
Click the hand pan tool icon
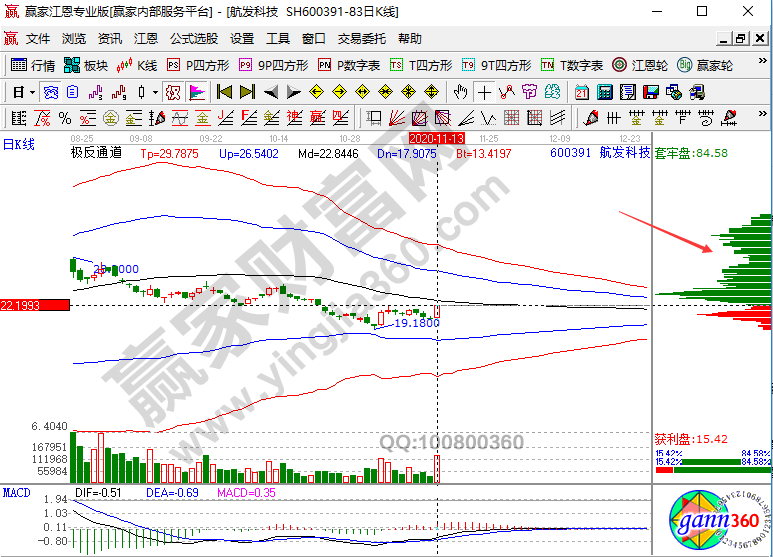coord(460,92)
